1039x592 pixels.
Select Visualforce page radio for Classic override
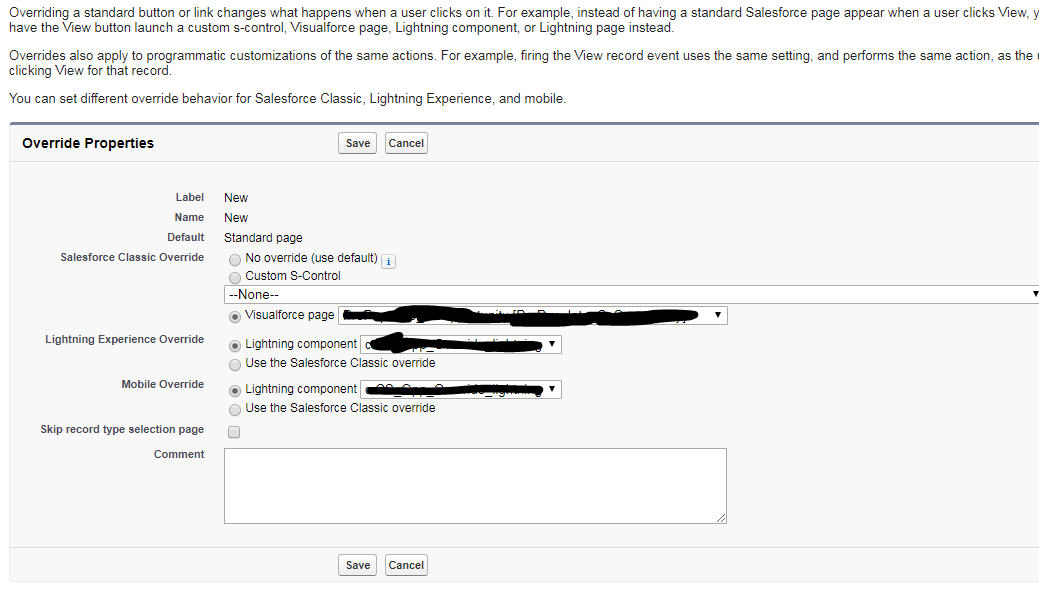[x=235, y=316]
